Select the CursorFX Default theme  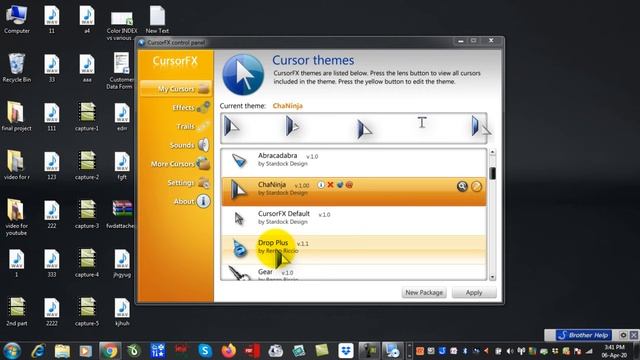pyautogui.click(x=353, y=220)
